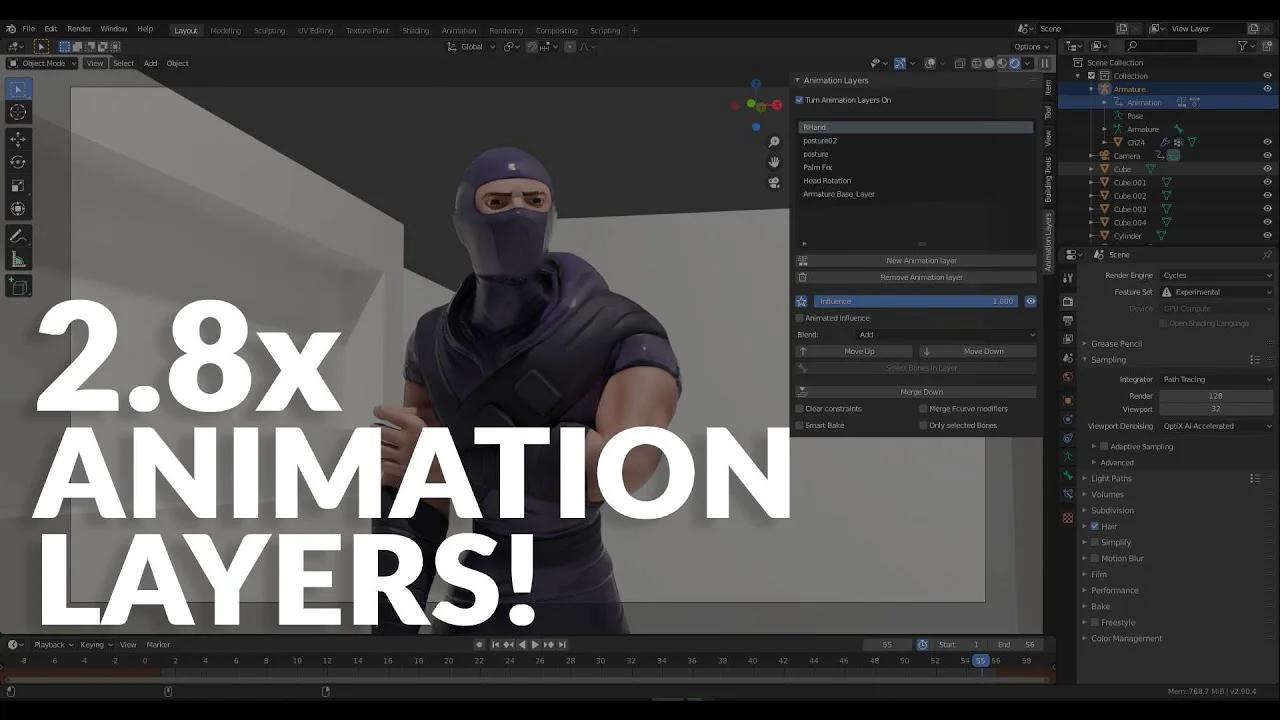The height and width of the screenshot is (720, 1280).
Task: Select the Armature object icon in the Outliner
Action: click(x=1106, y=89)
